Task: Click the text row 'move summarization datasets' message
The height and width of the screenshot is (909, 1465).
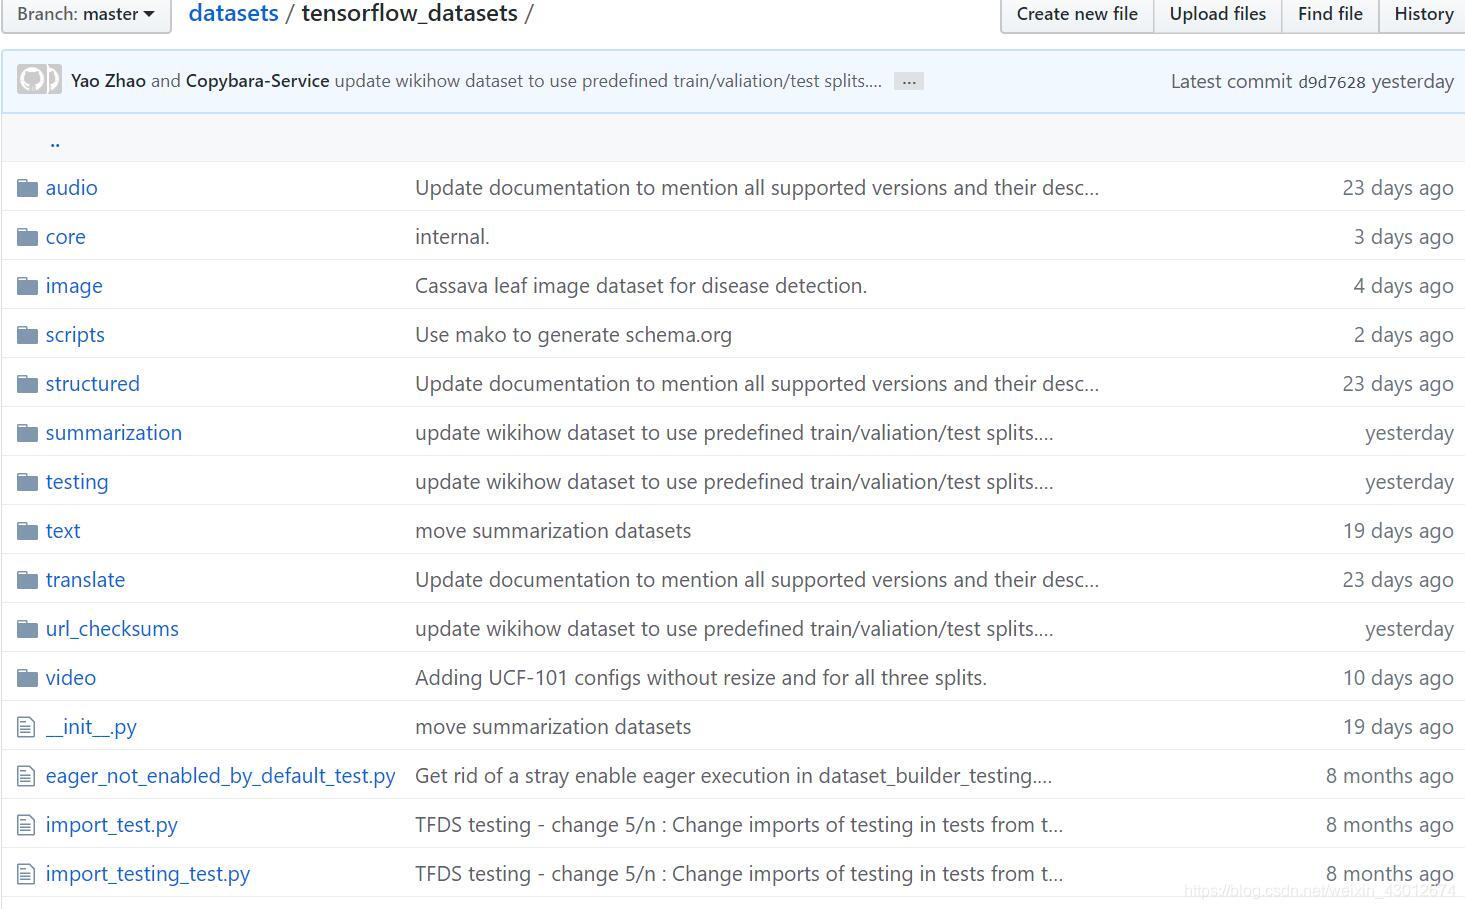Action: point(553,531)
